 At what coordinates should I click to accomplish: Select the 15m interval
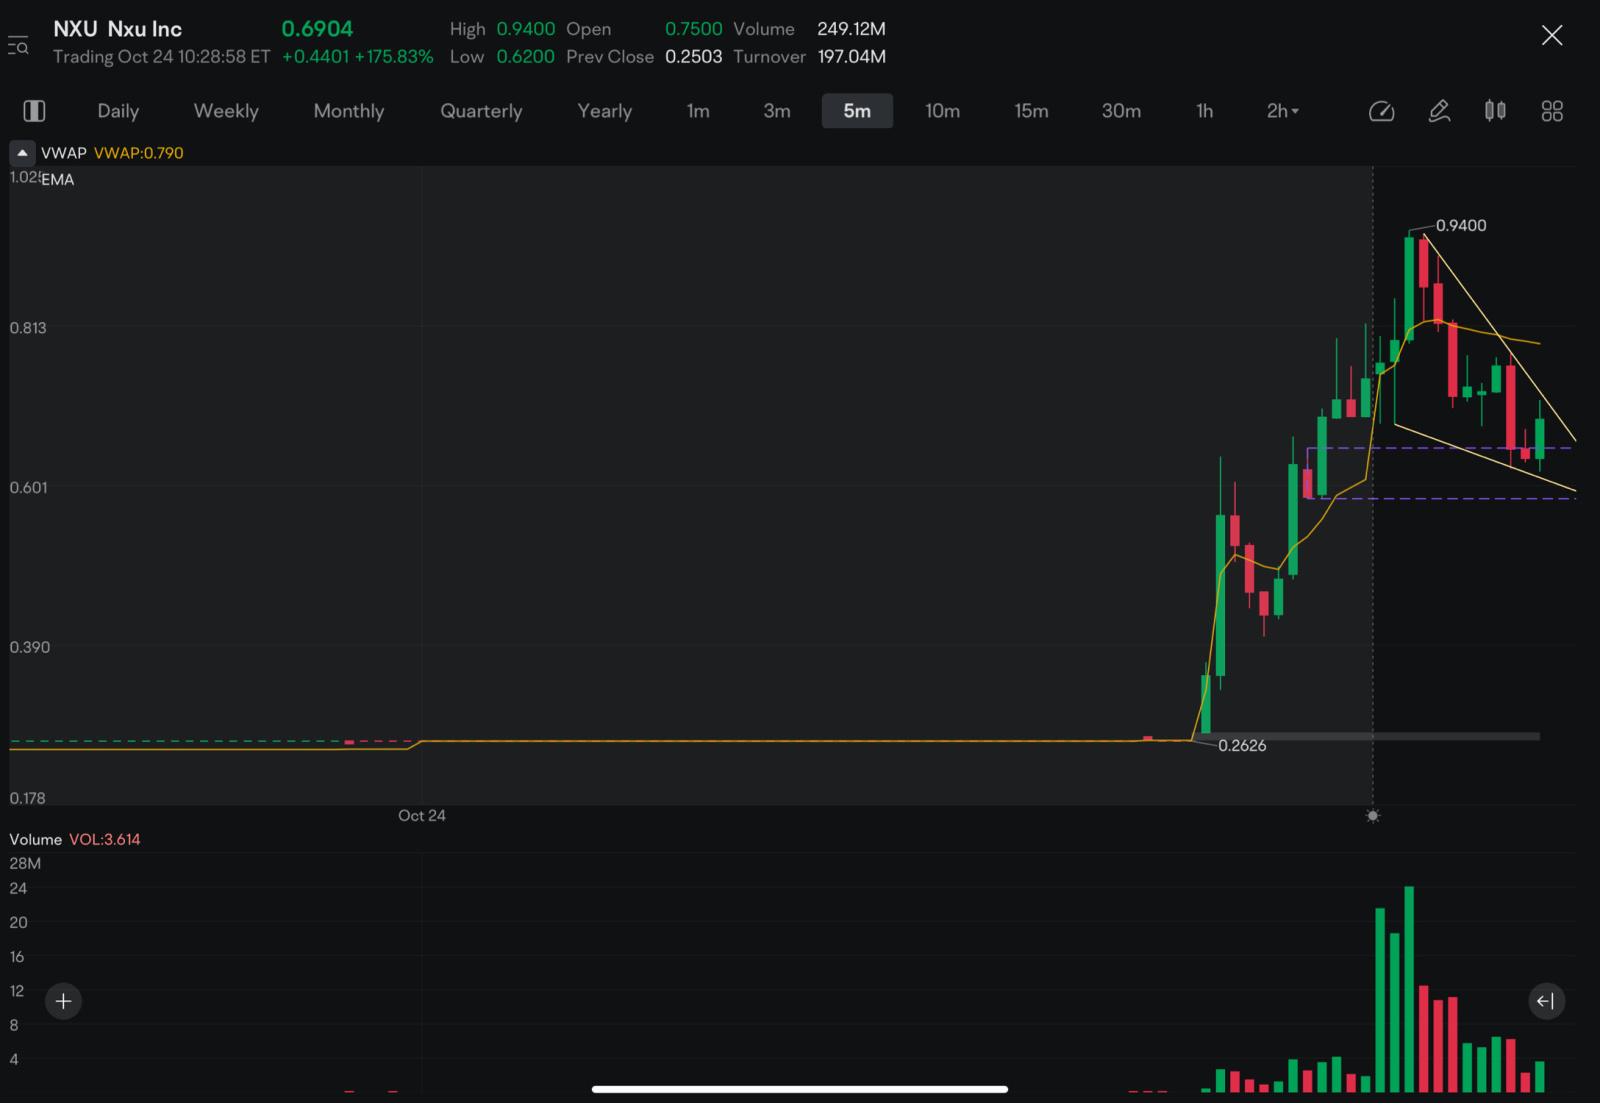point(1031,111)
